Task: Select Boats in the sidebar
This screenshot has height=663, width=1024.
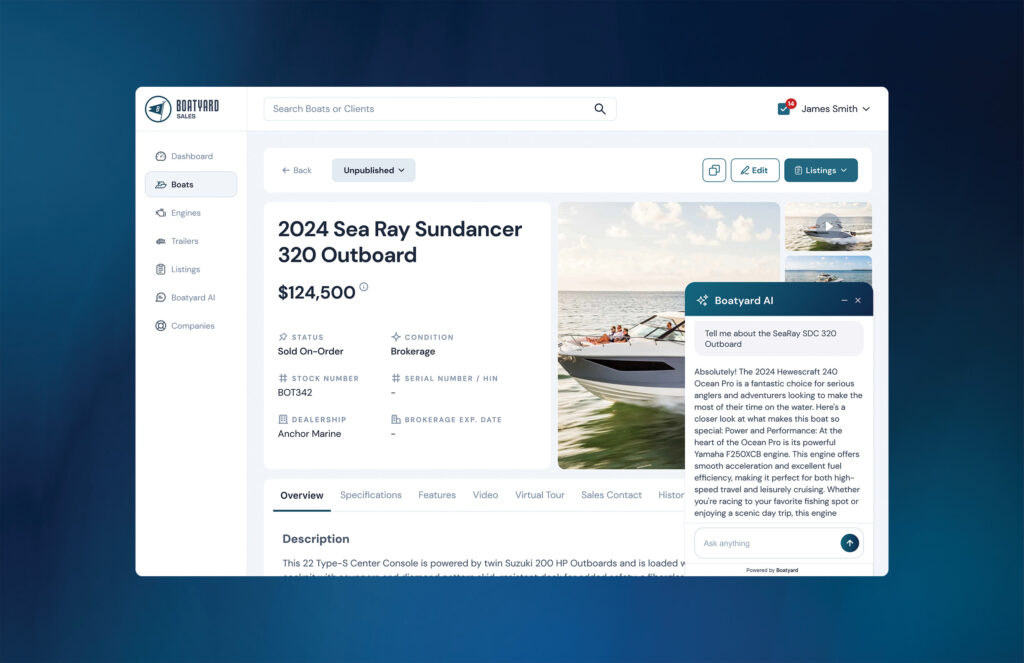Action: (191, 184)
